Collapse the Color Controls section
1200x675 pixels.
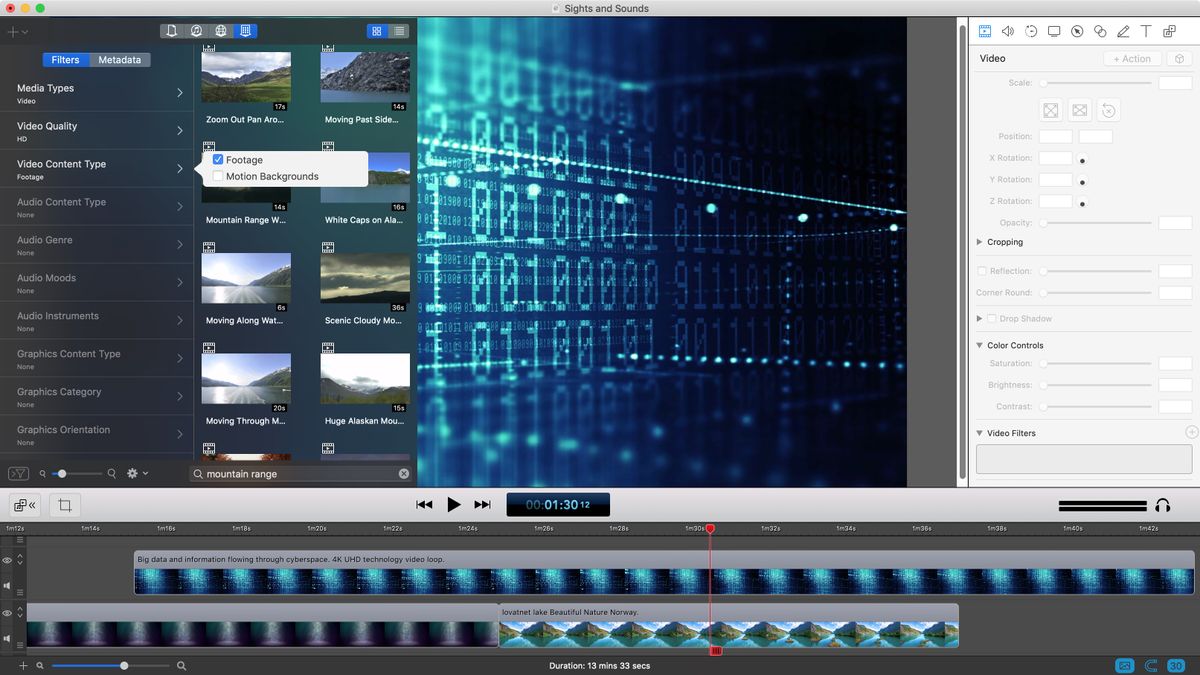(x=979, y=345)
